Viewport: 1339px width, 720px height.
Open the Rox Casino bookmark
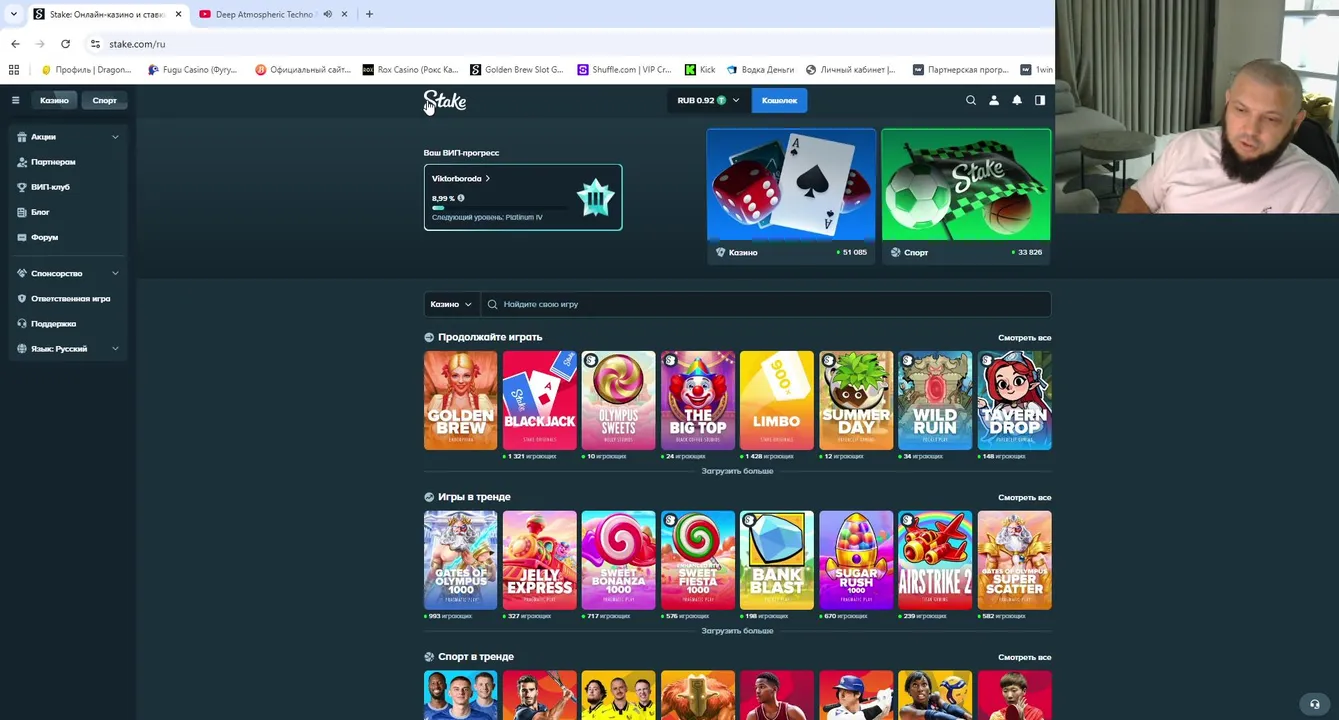(411, 69)
